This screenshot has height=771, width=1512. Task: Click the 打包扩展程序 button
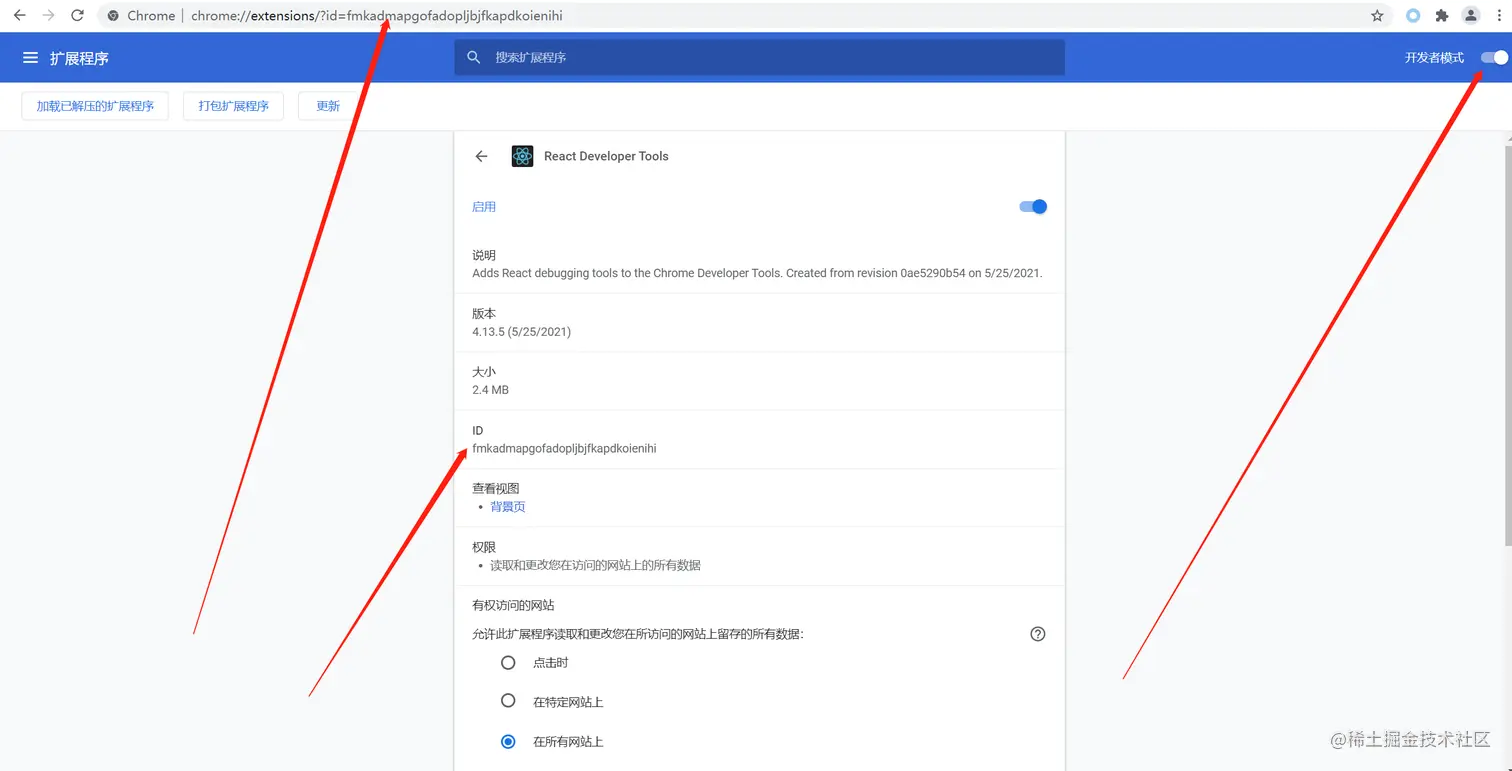pyautogui.click(x=233, y=106)
